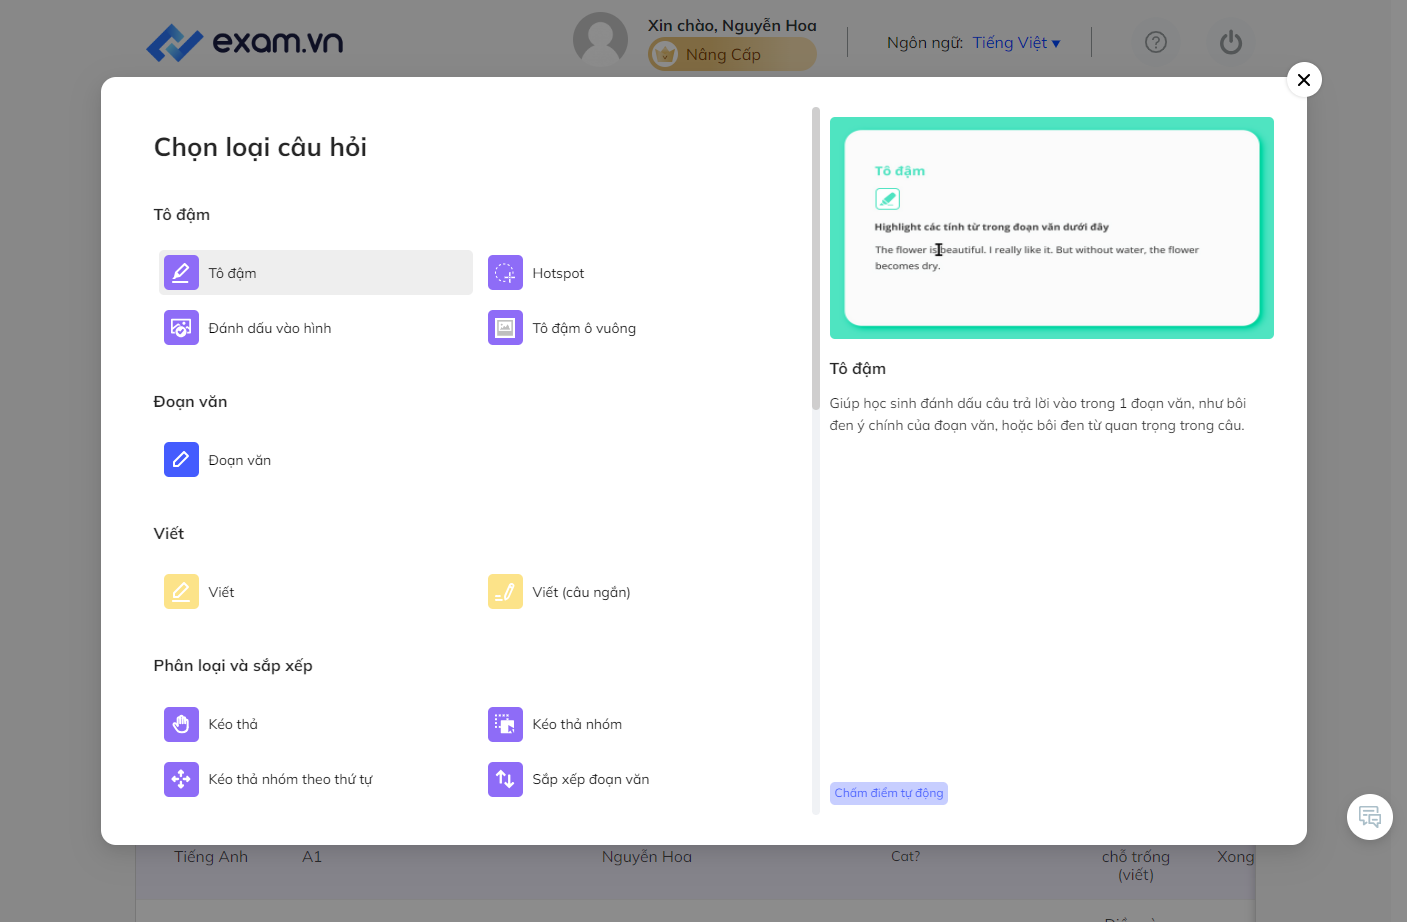The width and height of the screenshot is (1407, 922).
Task: Click the A1 cell in background table
Action: point(312,856)
